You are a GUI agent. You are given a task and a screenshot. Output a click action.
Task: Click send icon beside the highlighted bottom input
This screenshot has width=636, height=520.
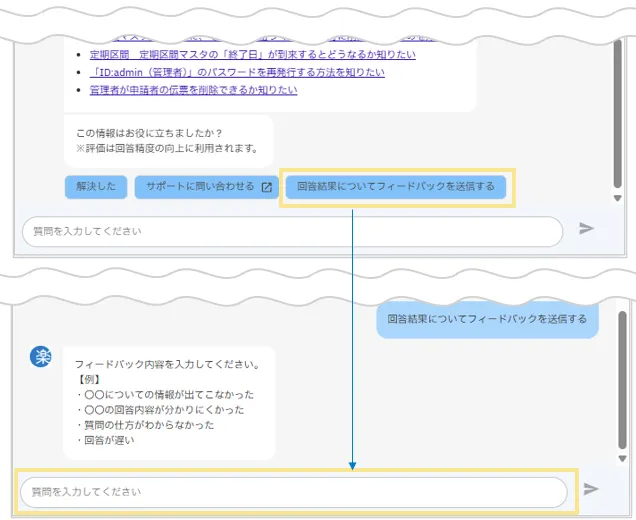[x=591, y=489]
